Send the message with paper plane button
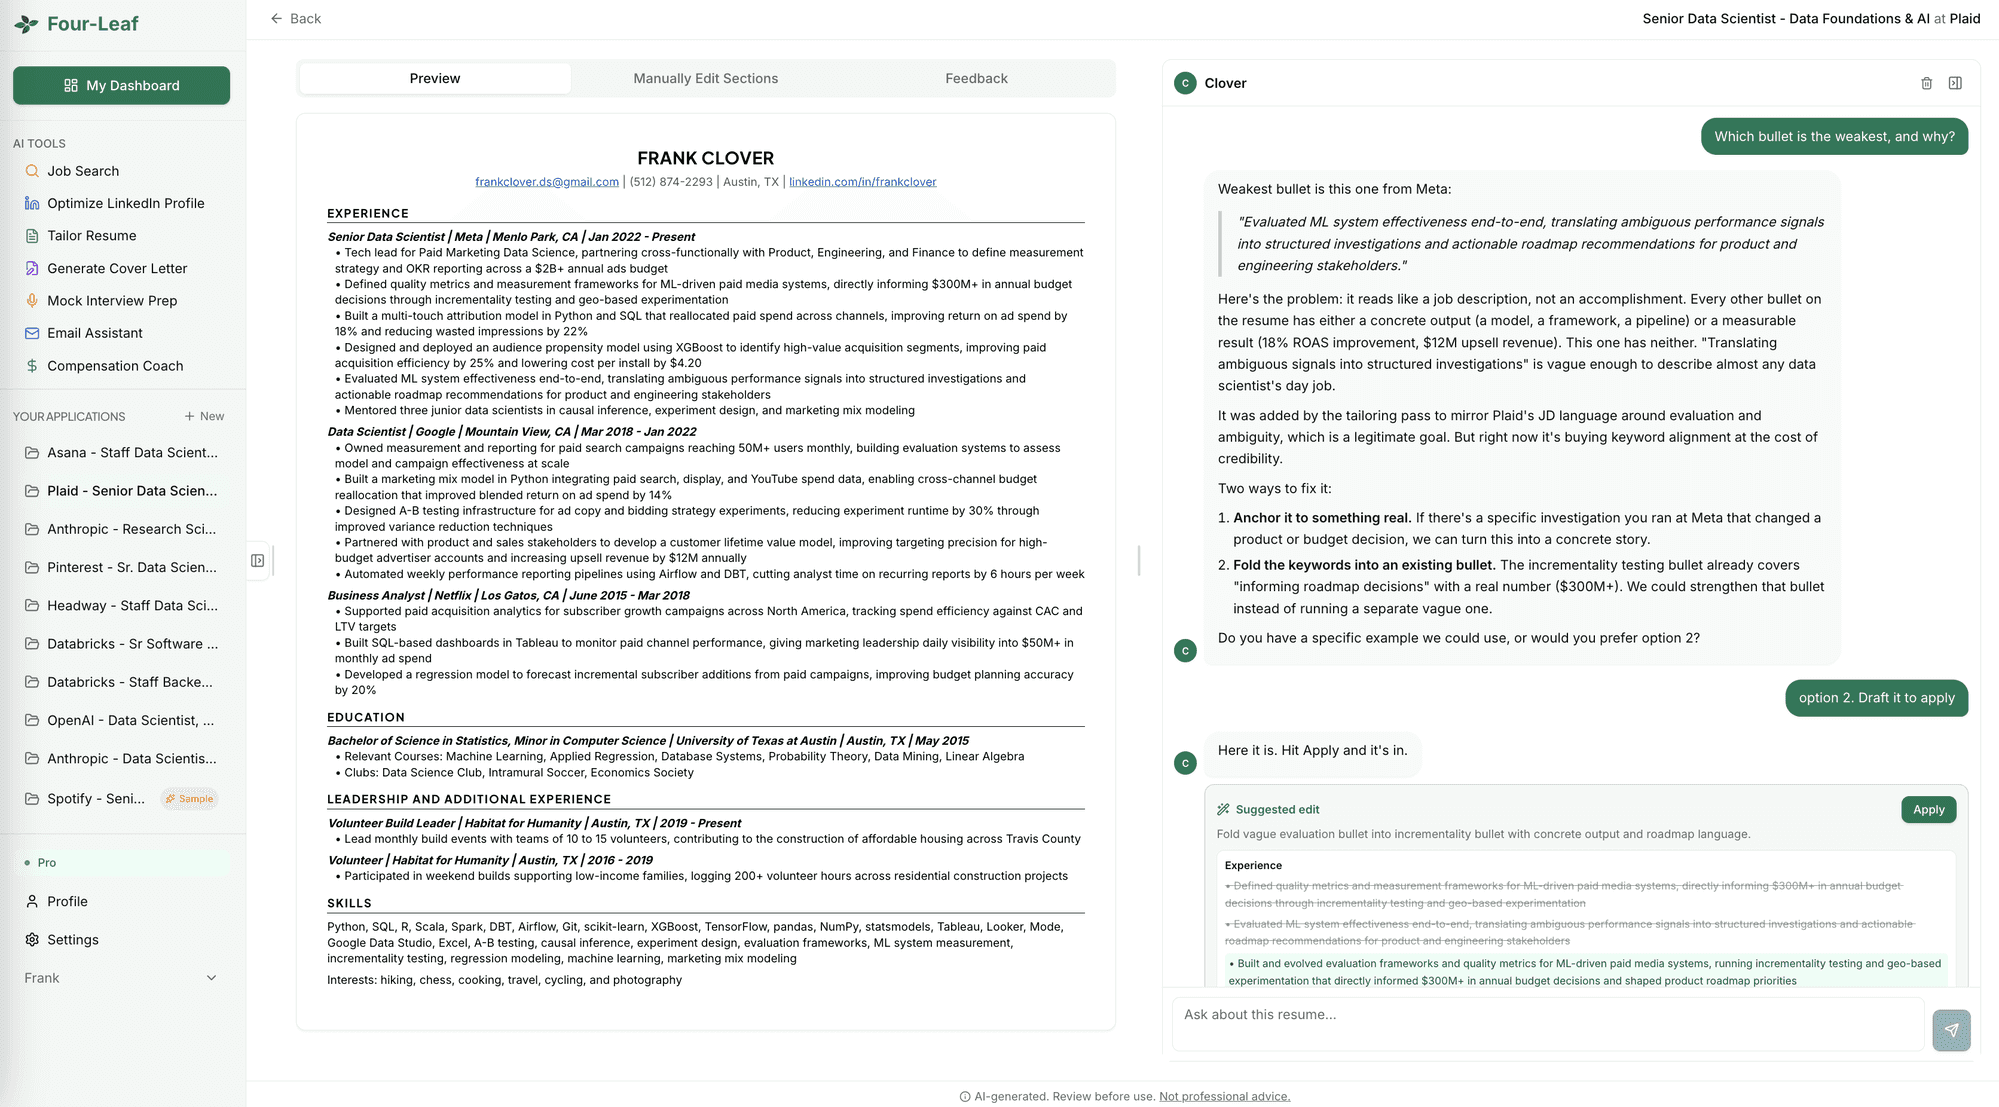 point(1951,1030)
